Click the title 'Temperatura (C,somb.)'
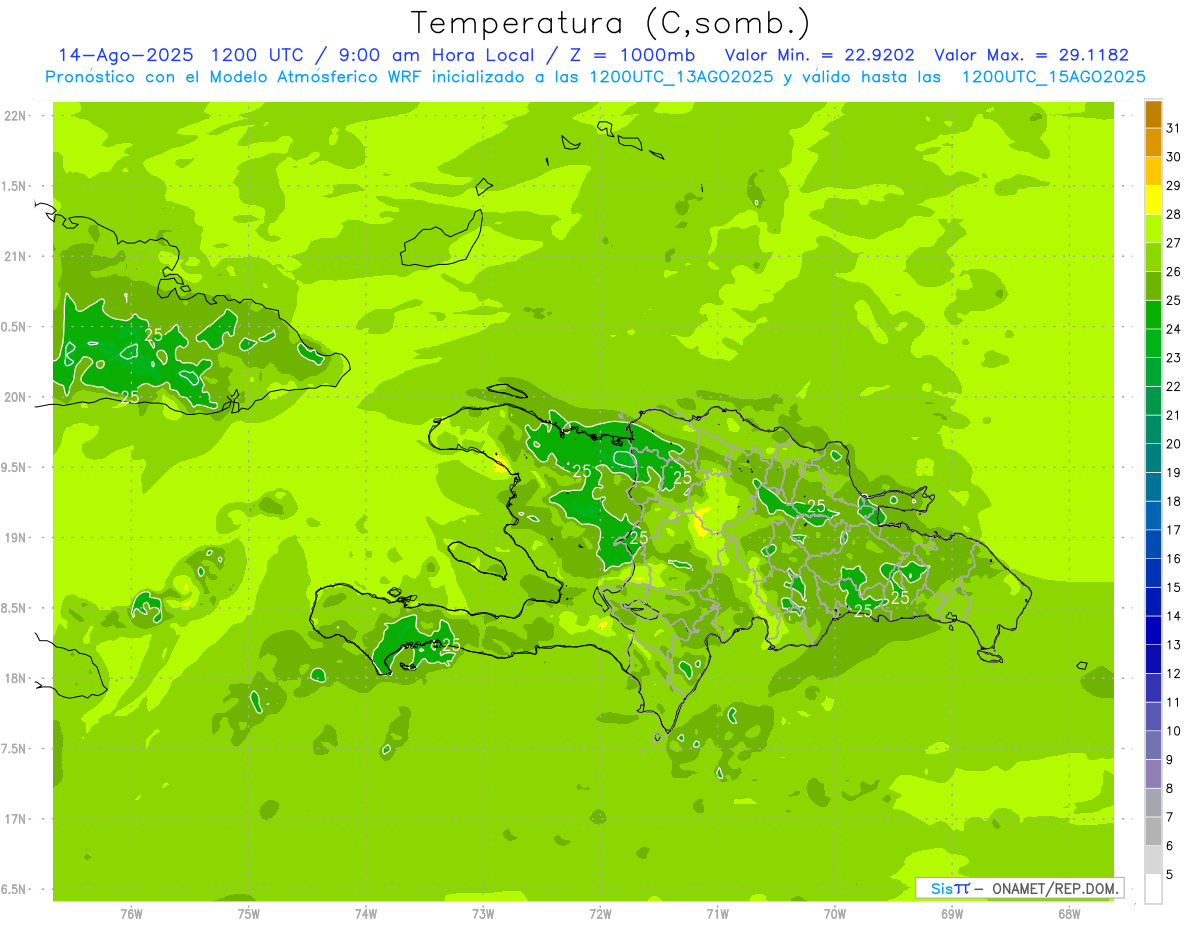 pyautogui.click(x=611, y=24)
